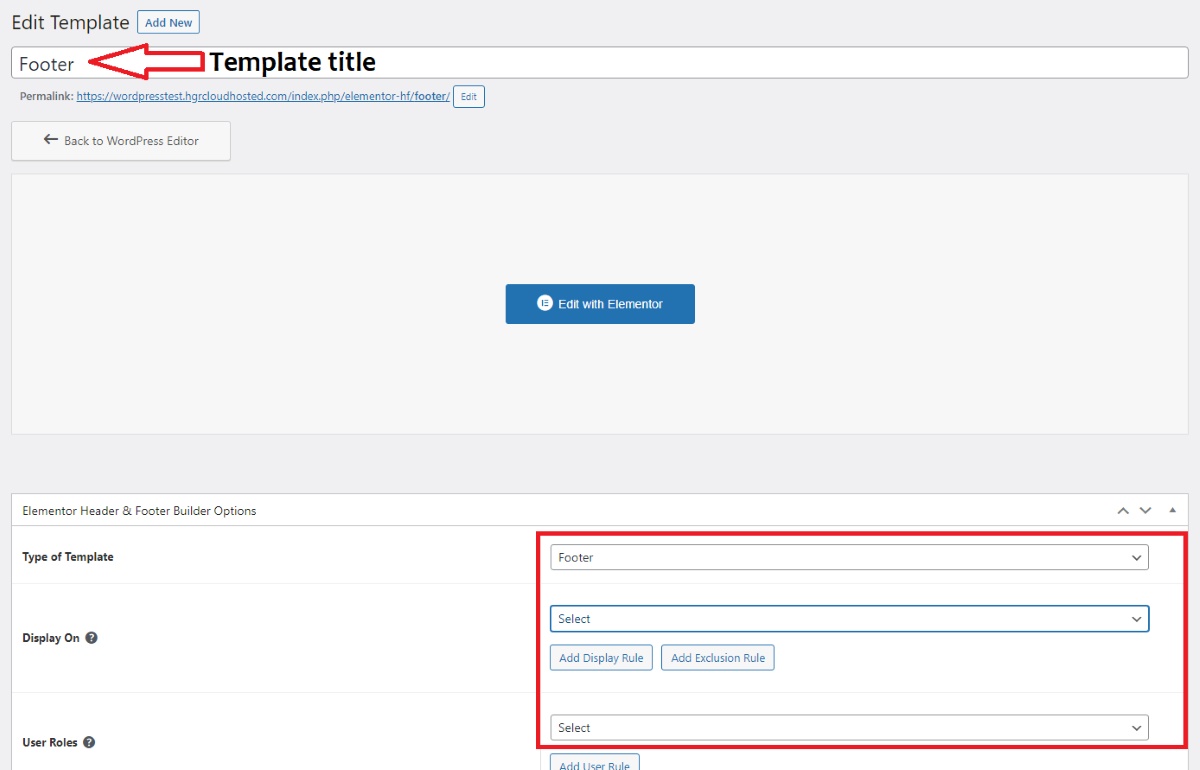Collapse the Elementor Header & Footer Builder Options panel
1200x770 pixels.
pyautogui.click(x=1172, y=510)
